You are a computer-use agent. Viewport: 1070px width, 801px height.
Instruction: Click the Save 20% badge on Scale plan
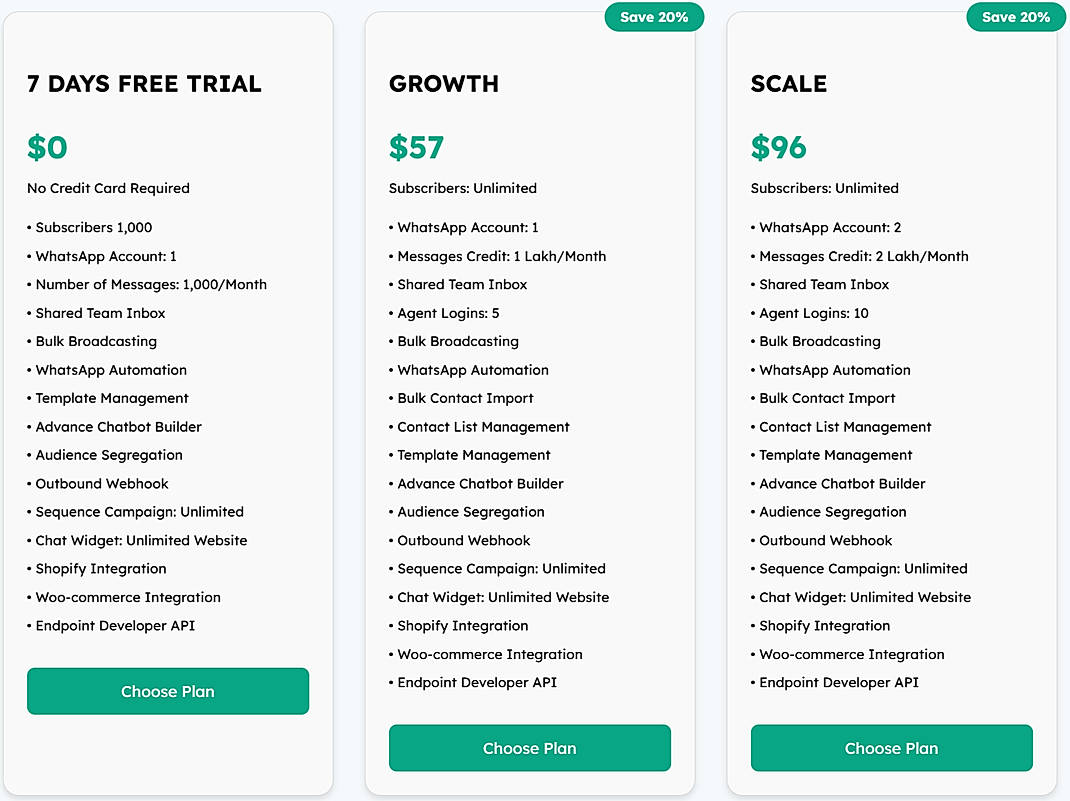(x=1016, y=17)
